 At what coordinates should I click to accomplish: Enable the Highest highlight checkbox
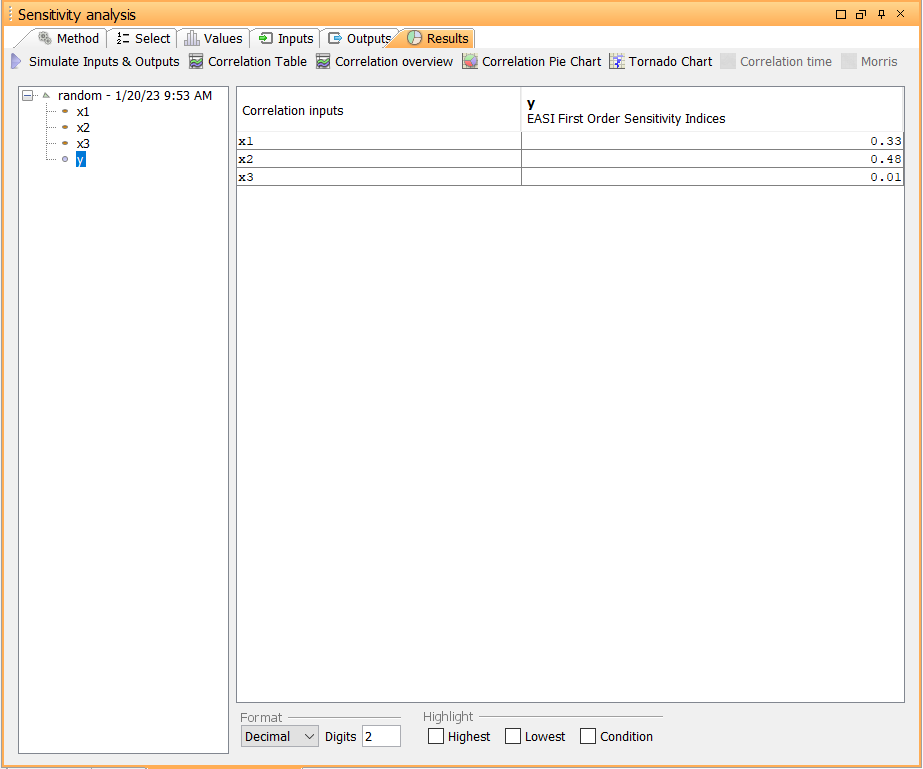click(436, 736)
